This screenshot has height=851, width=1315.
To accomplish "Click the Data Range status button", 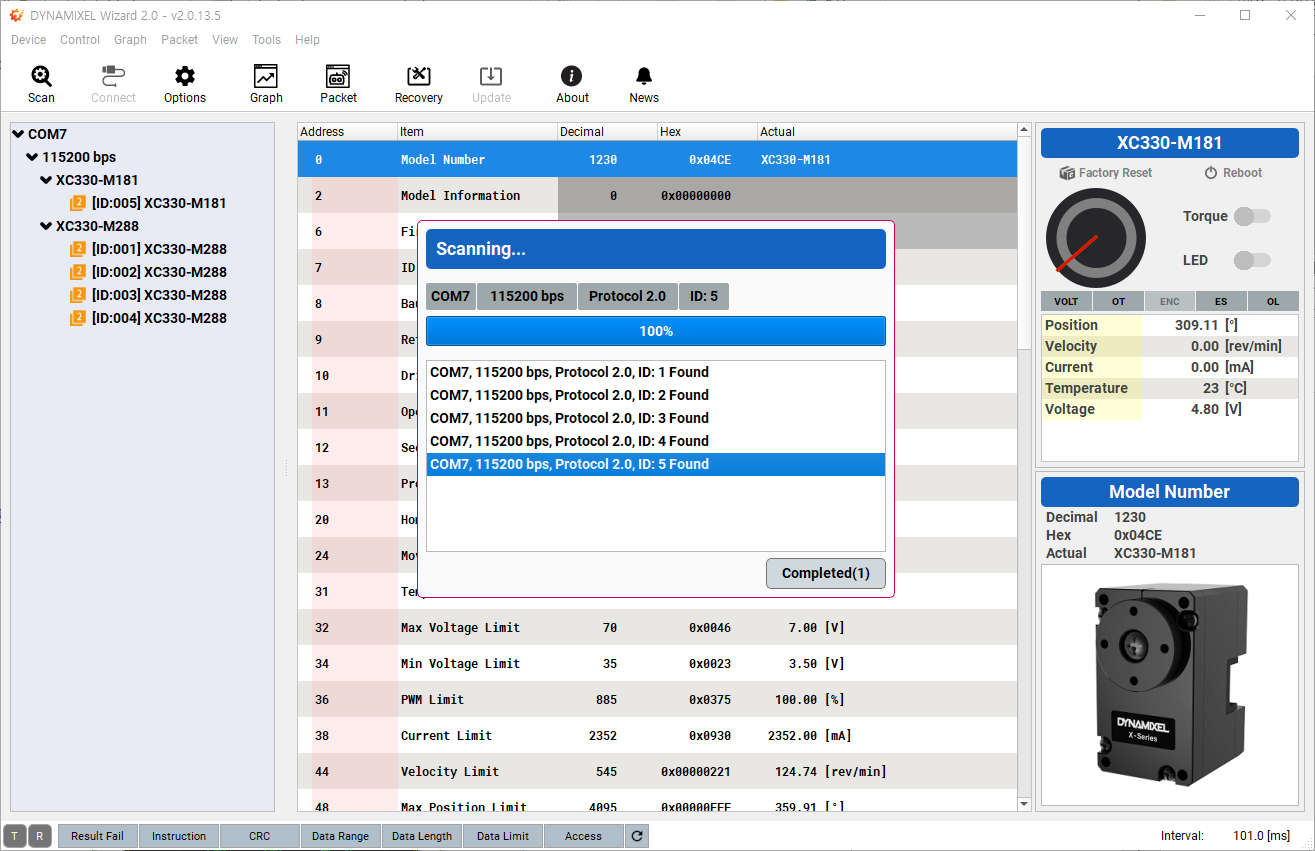I will pyautogui.click(x=340, y=836).
